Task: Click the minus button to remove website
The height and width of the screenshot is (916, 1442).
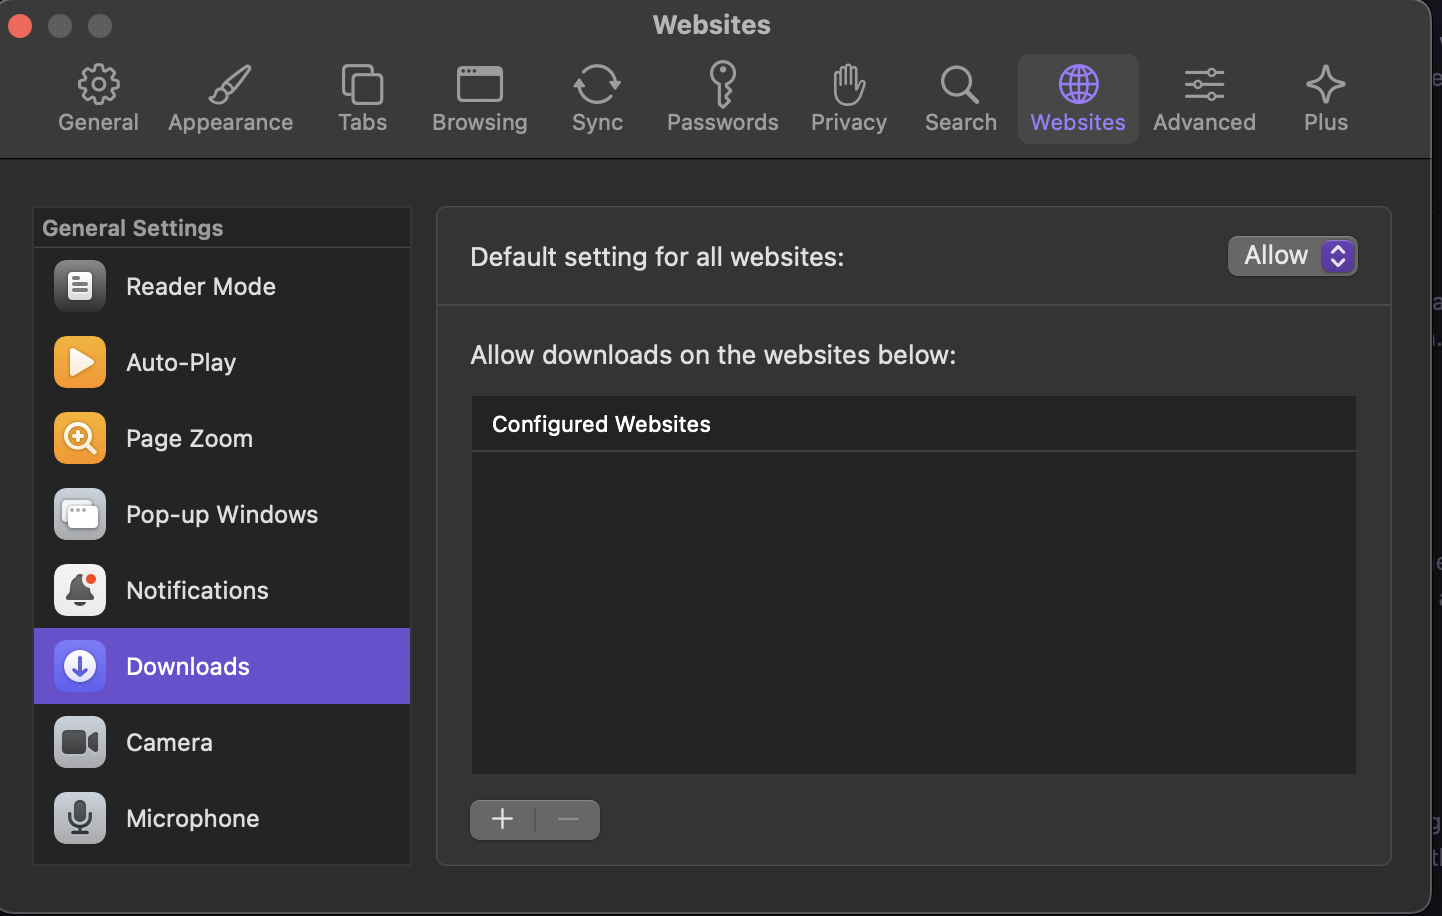Action: [x=568, y=820]
